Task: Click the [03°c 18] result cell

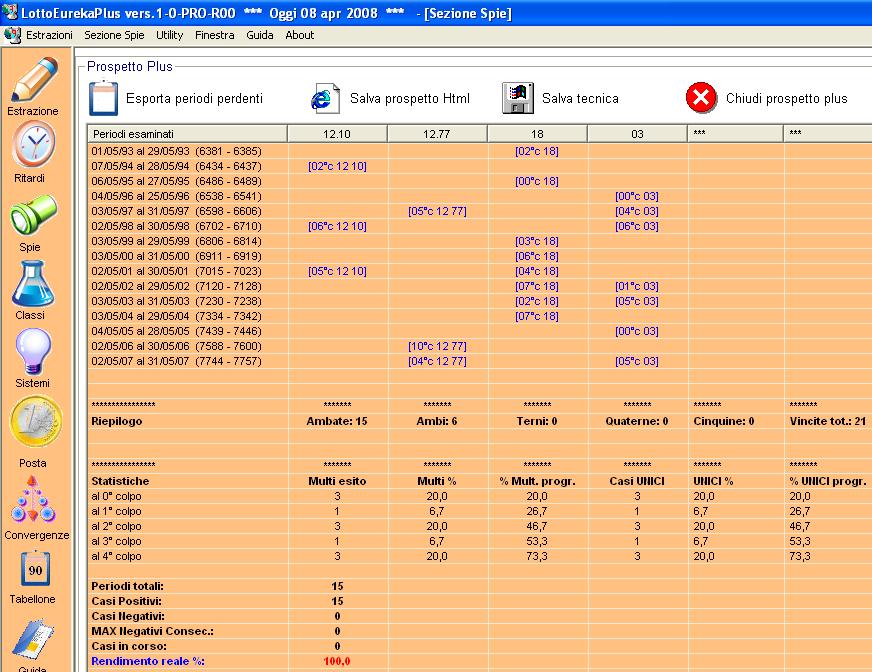Action: tap(537, 241)
